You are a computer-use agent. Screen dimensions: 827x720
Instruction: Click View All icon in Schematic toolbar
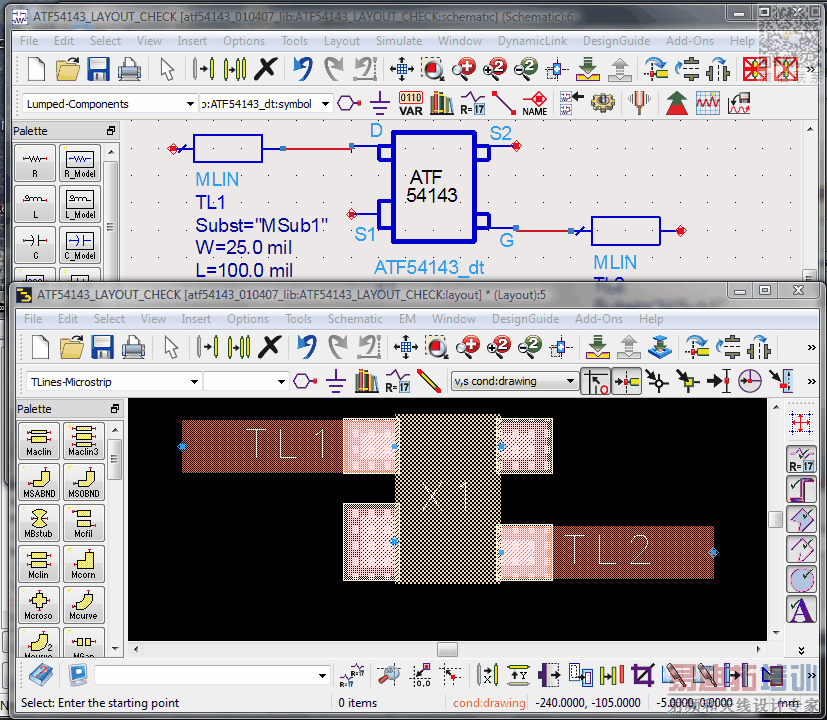[402, 69]
